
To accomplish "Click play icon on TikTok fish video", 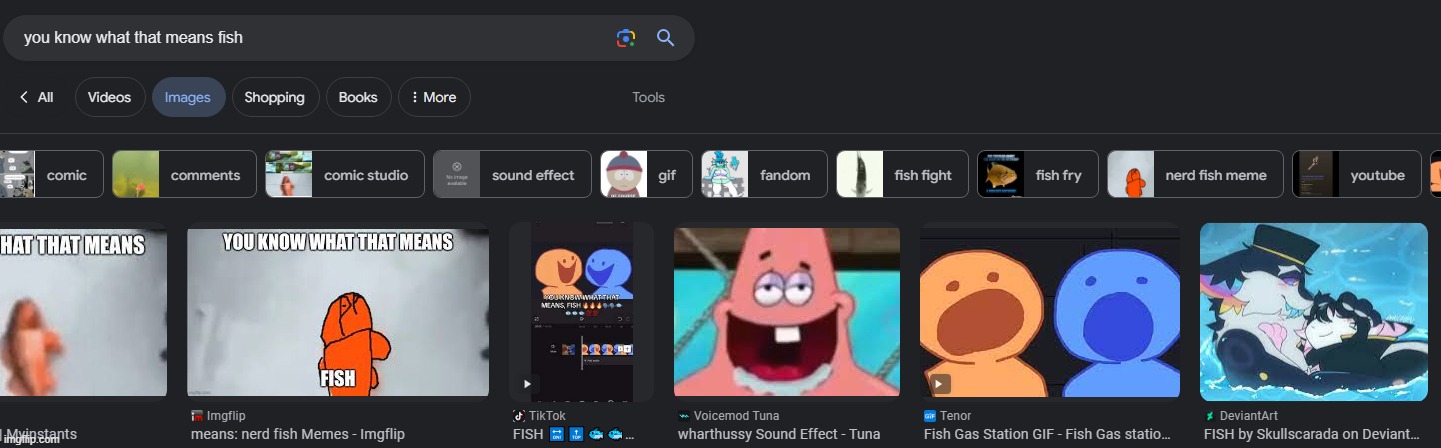I will [x=527, y=384].
